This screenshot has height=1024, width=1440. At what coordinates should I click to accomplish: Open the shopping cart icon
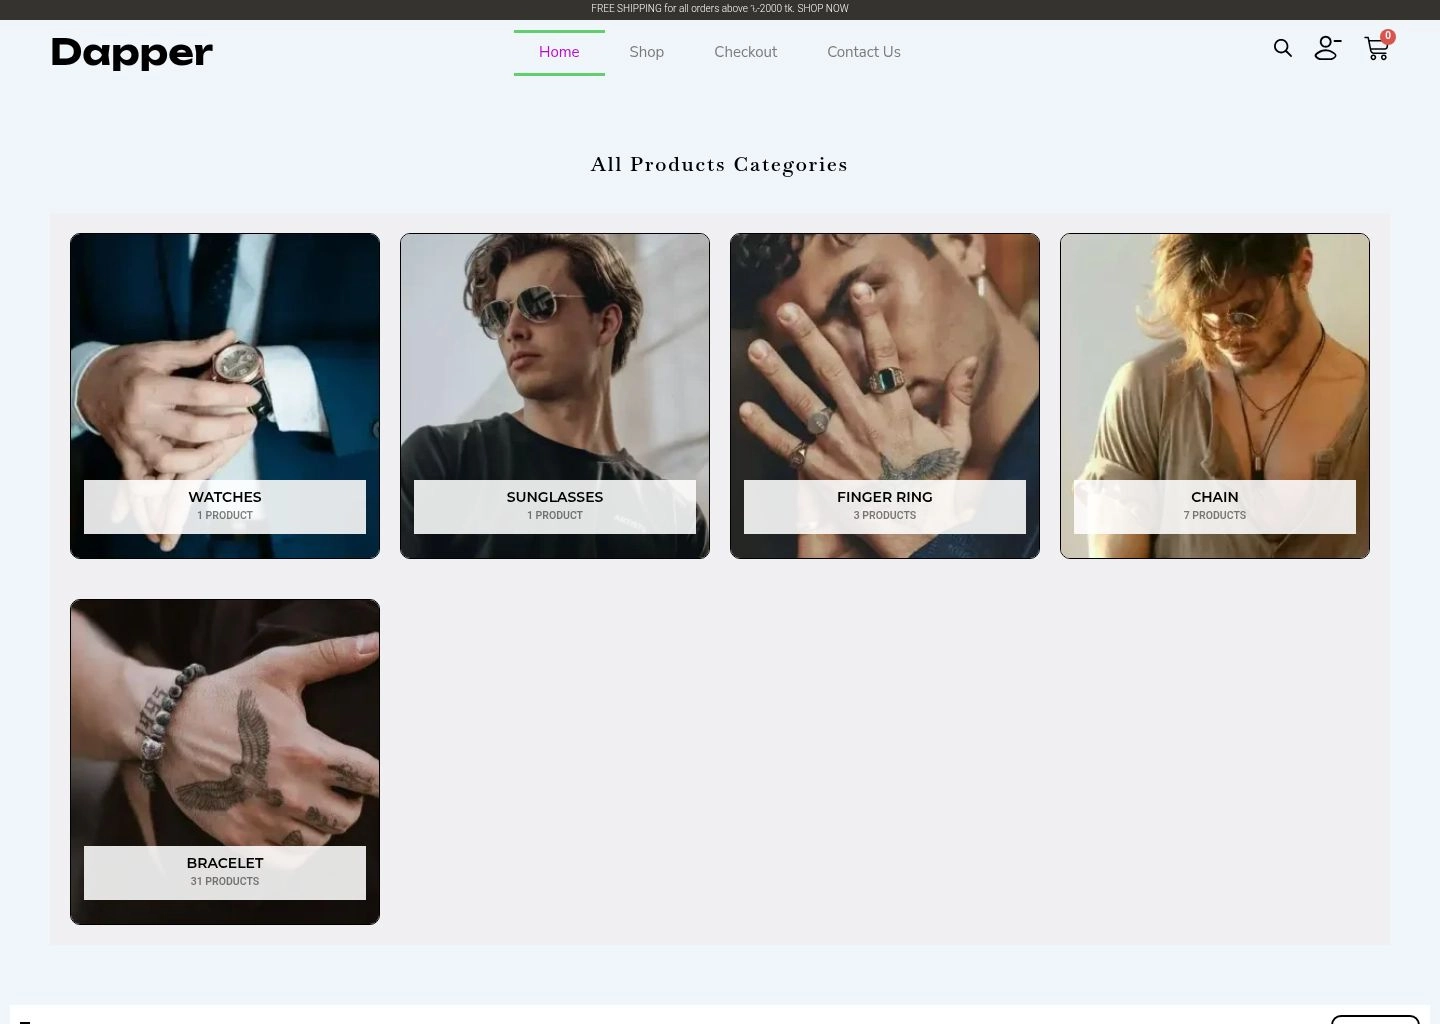1375,50
